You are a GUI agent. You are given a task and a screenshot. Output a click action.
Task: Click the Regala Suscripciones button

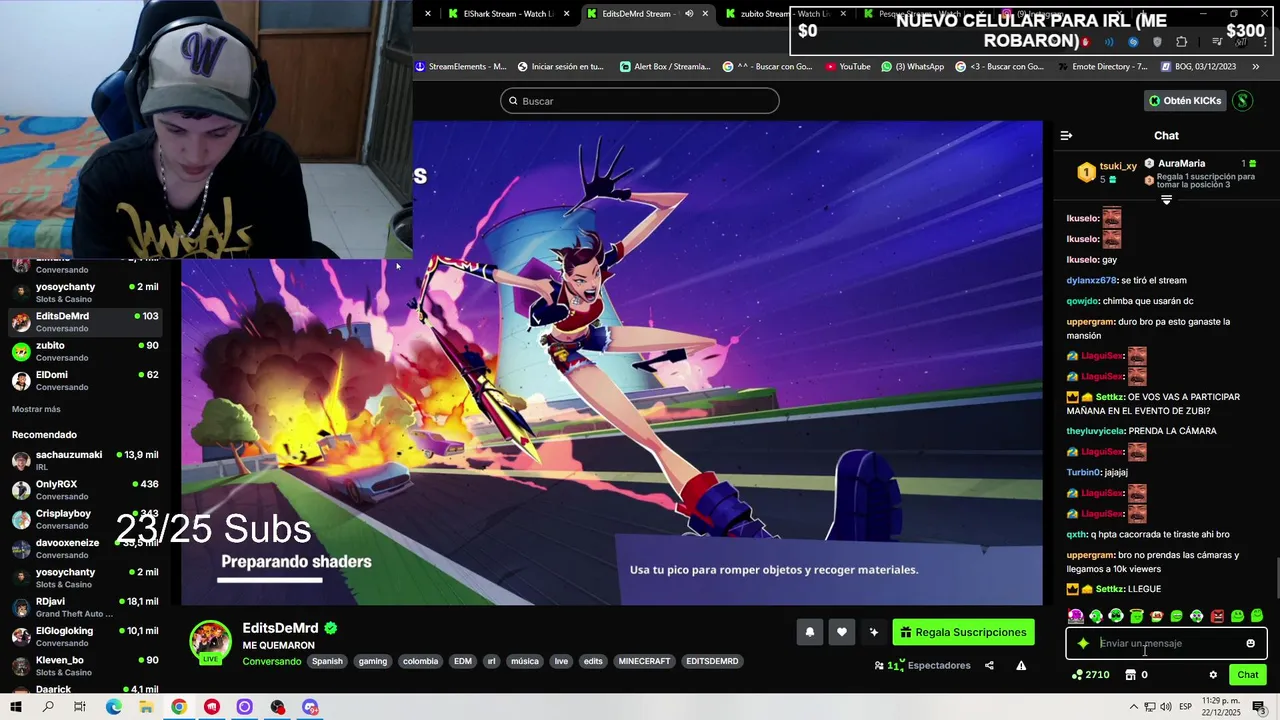[x=963, y=632]
